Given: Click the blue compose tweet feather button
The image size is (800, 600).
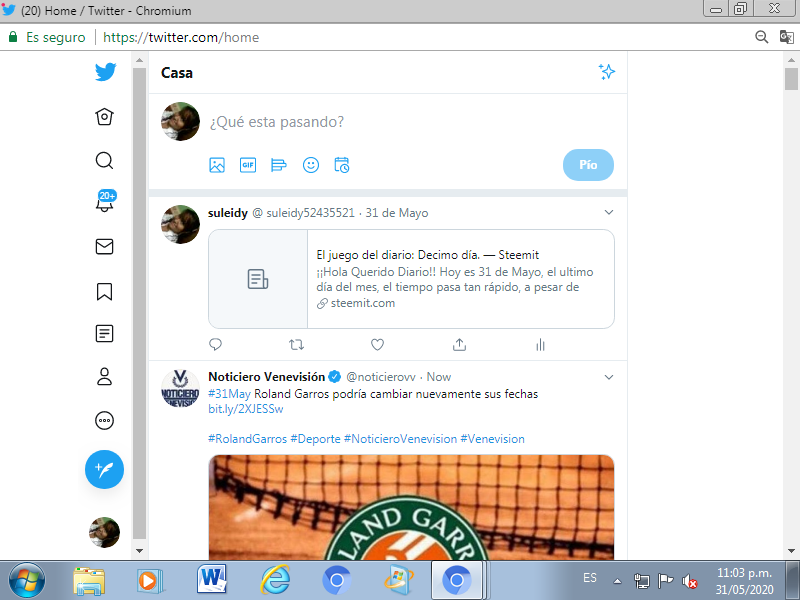Looking at the screenshot, I should point(105,469).
